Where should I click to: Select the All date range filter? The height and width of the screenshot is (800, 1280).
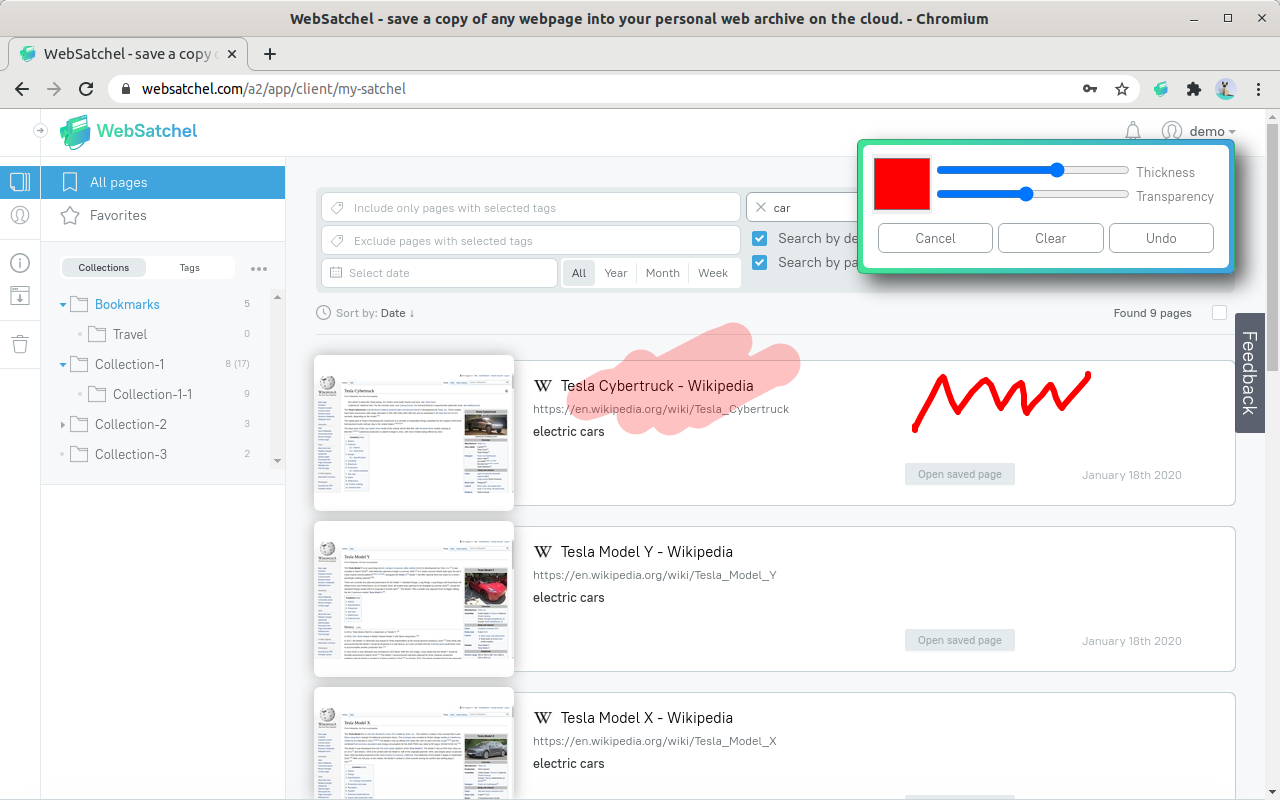[x=579, y=273]
